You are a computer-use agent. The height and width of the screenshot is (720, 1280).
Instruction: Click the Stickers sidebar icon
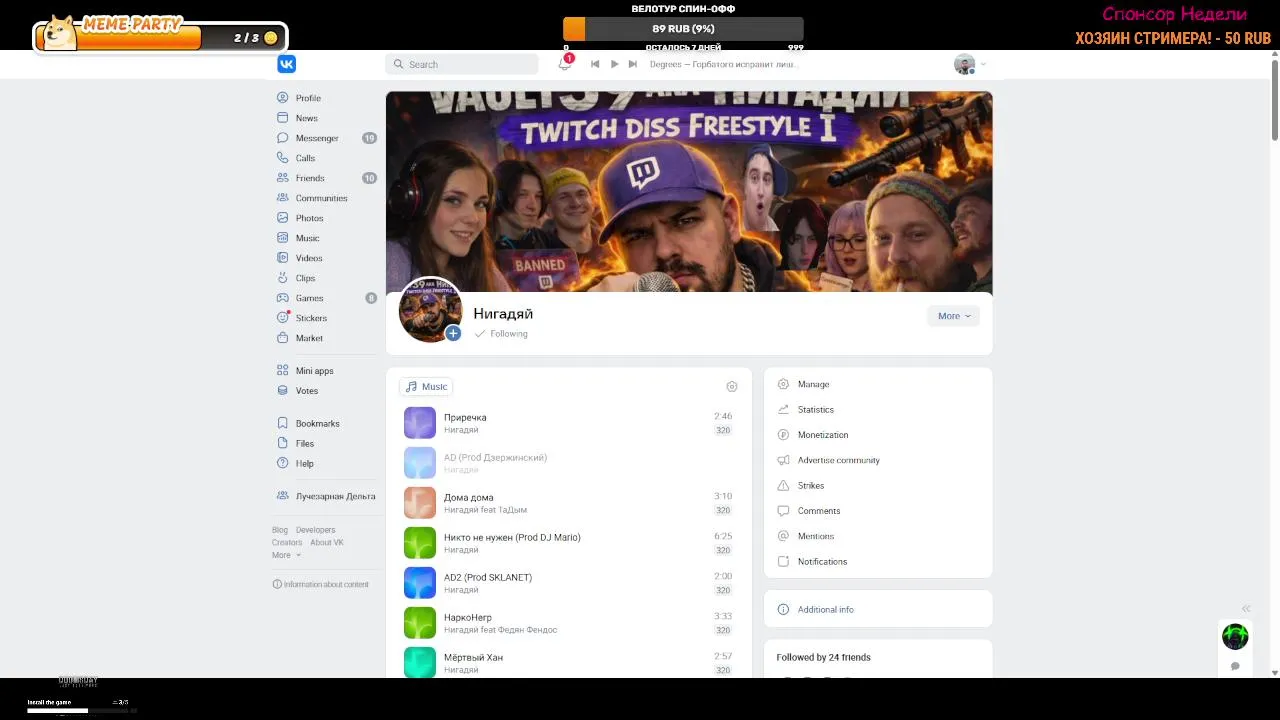pos(283,318)
